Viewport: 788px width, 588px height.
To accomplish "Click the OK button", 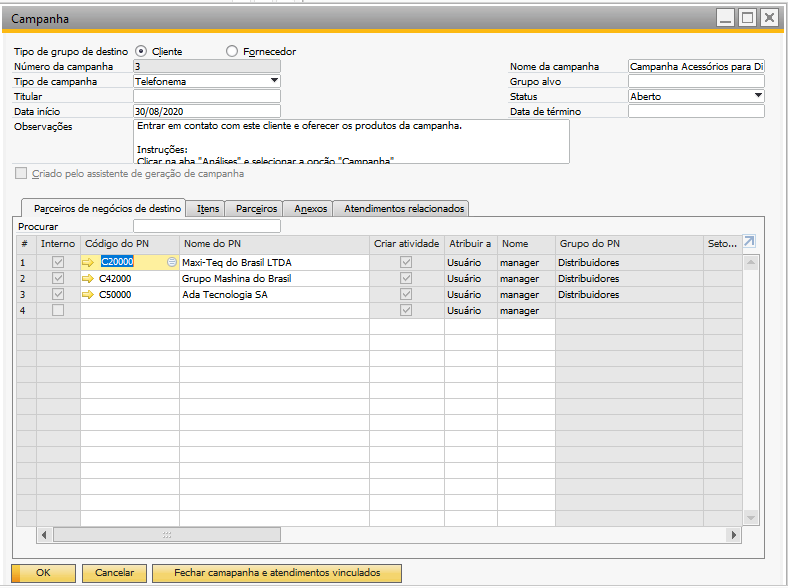I will pyautogui.click(x=44, y=573).
